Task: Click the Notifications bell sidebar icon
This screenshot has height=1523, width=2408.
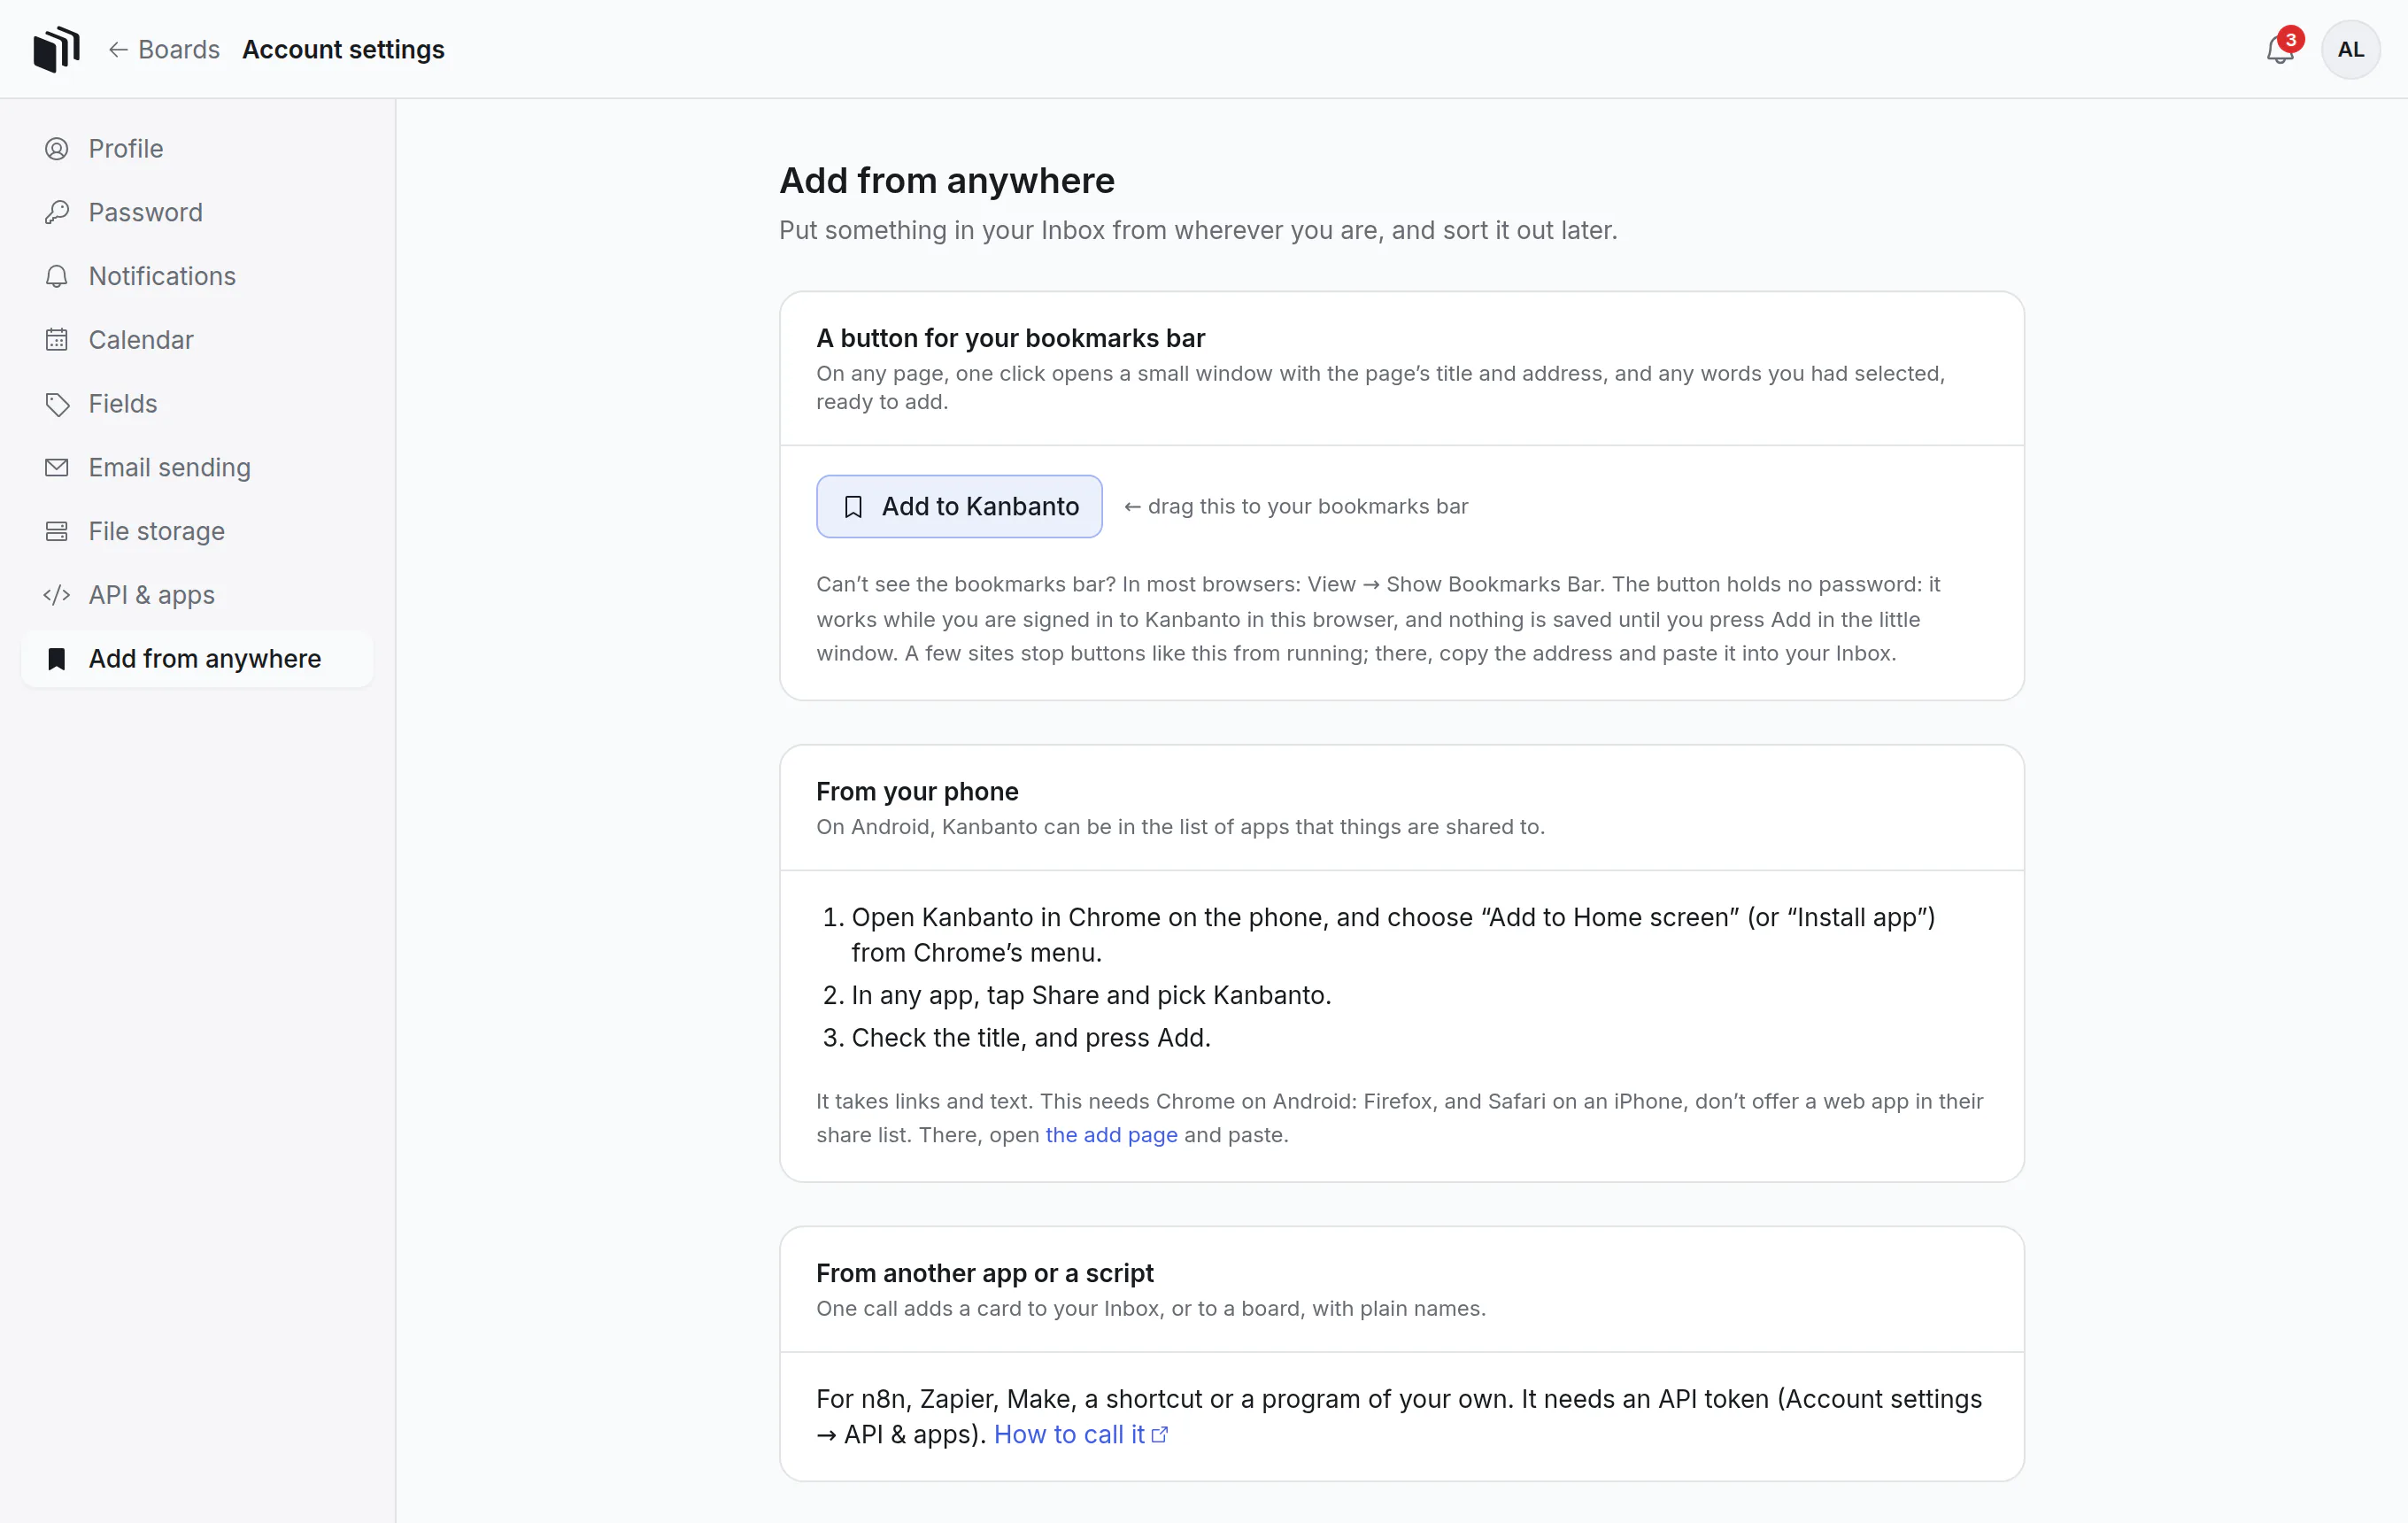Action: point(57,276)
